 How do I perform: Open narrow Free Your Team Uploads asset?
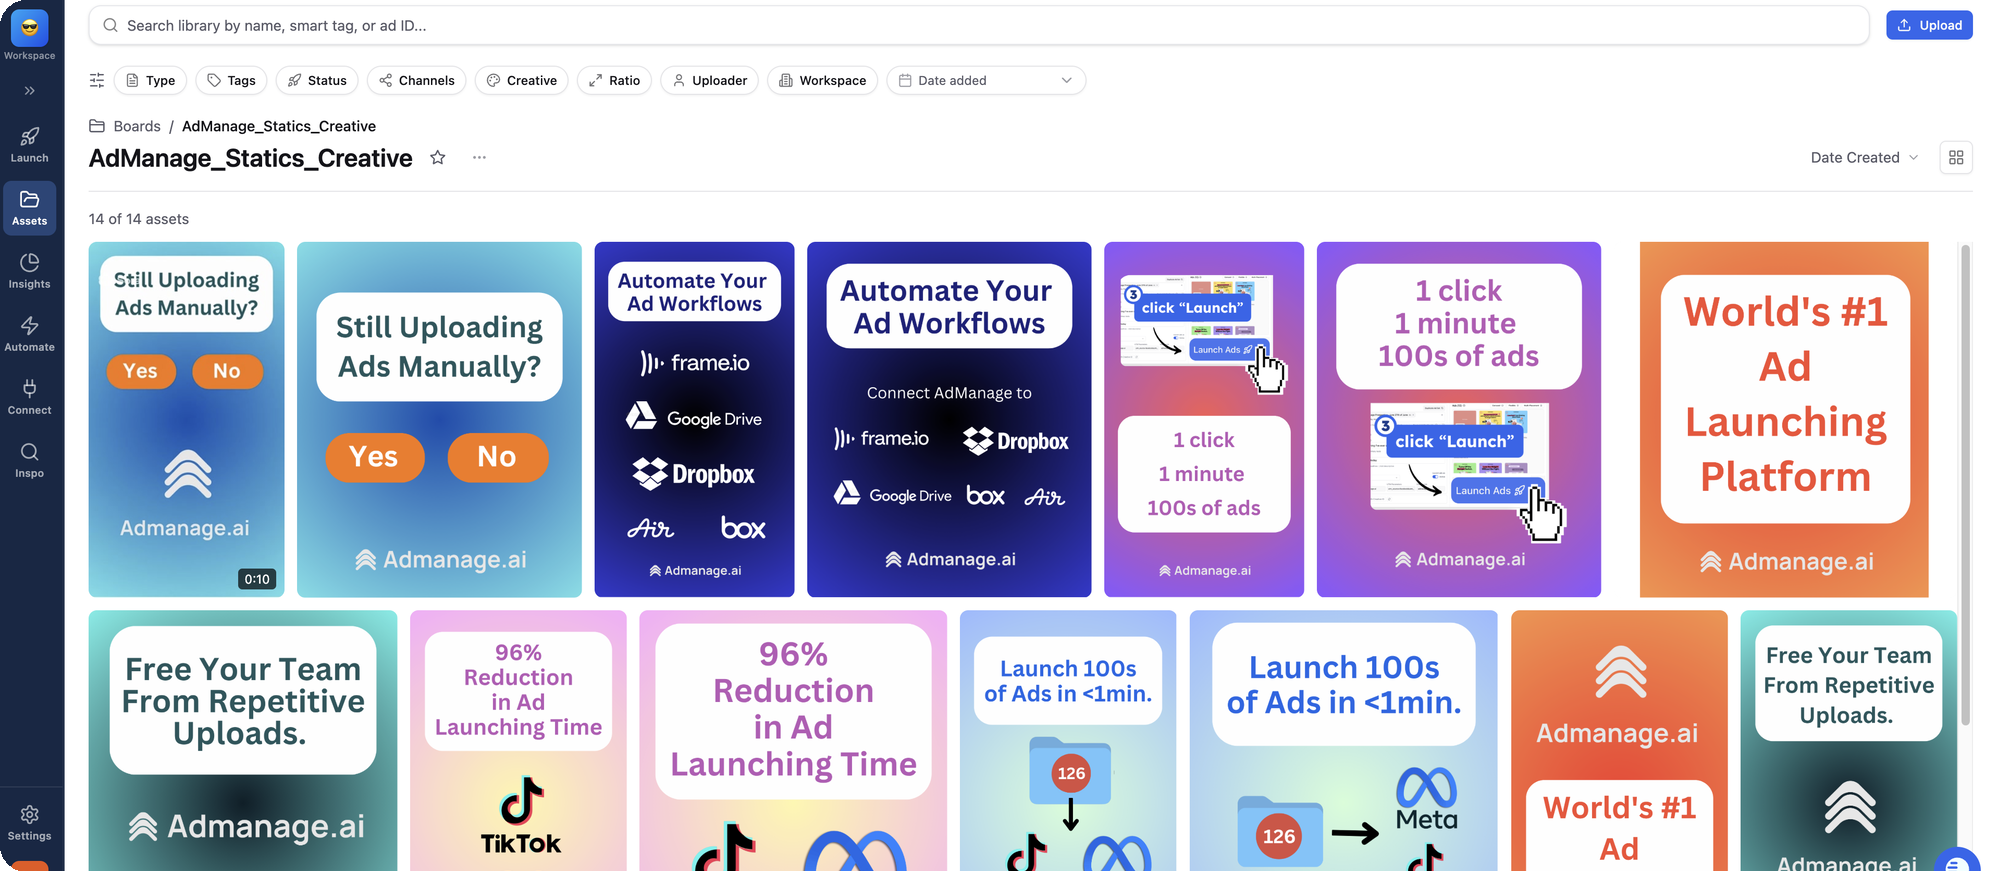click(1849, 740)
